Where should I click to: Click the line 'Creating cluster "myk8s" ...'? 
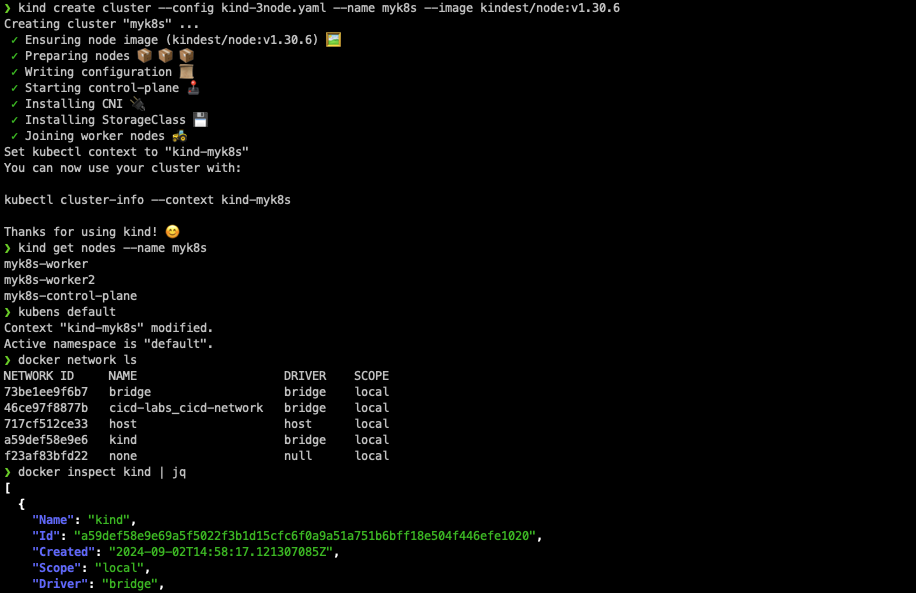[101, 24]
